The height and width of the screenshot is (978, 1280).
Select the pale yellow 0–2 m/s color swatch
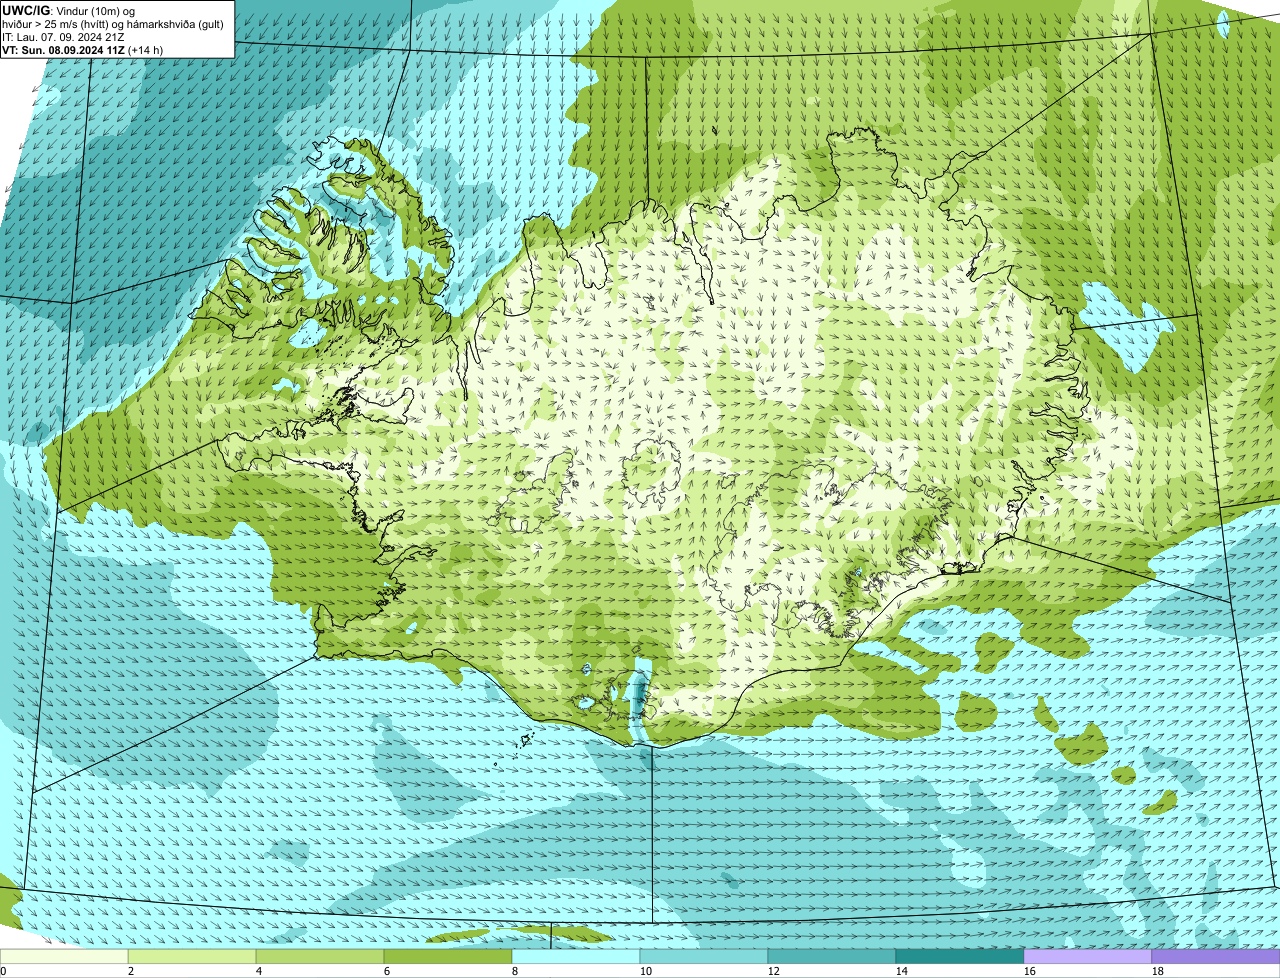click(x=64, y=957)
